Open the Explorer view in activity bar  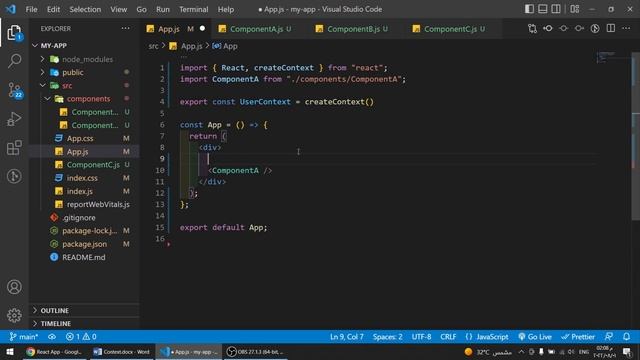point(14,33)
